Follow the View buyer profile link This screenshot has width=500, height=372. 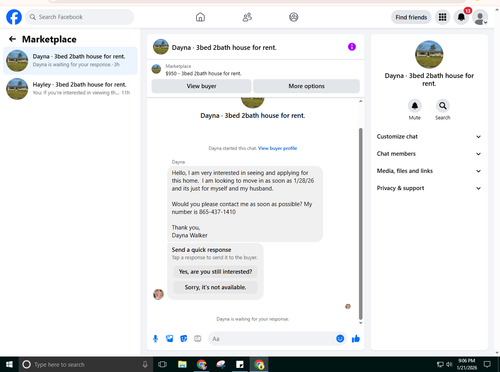[x=277, y=148]
